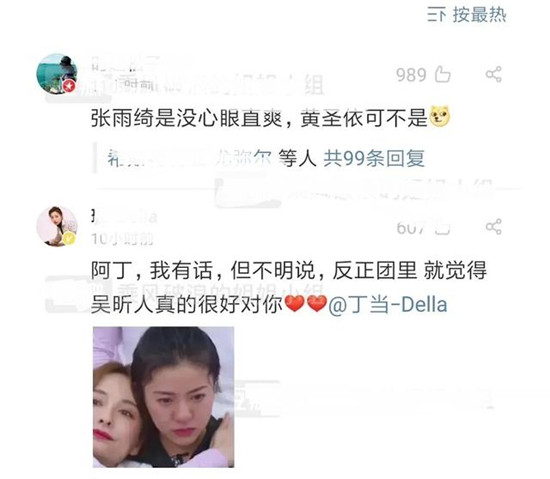Expand 共99条回复 replies

click(x=374, y=158)
